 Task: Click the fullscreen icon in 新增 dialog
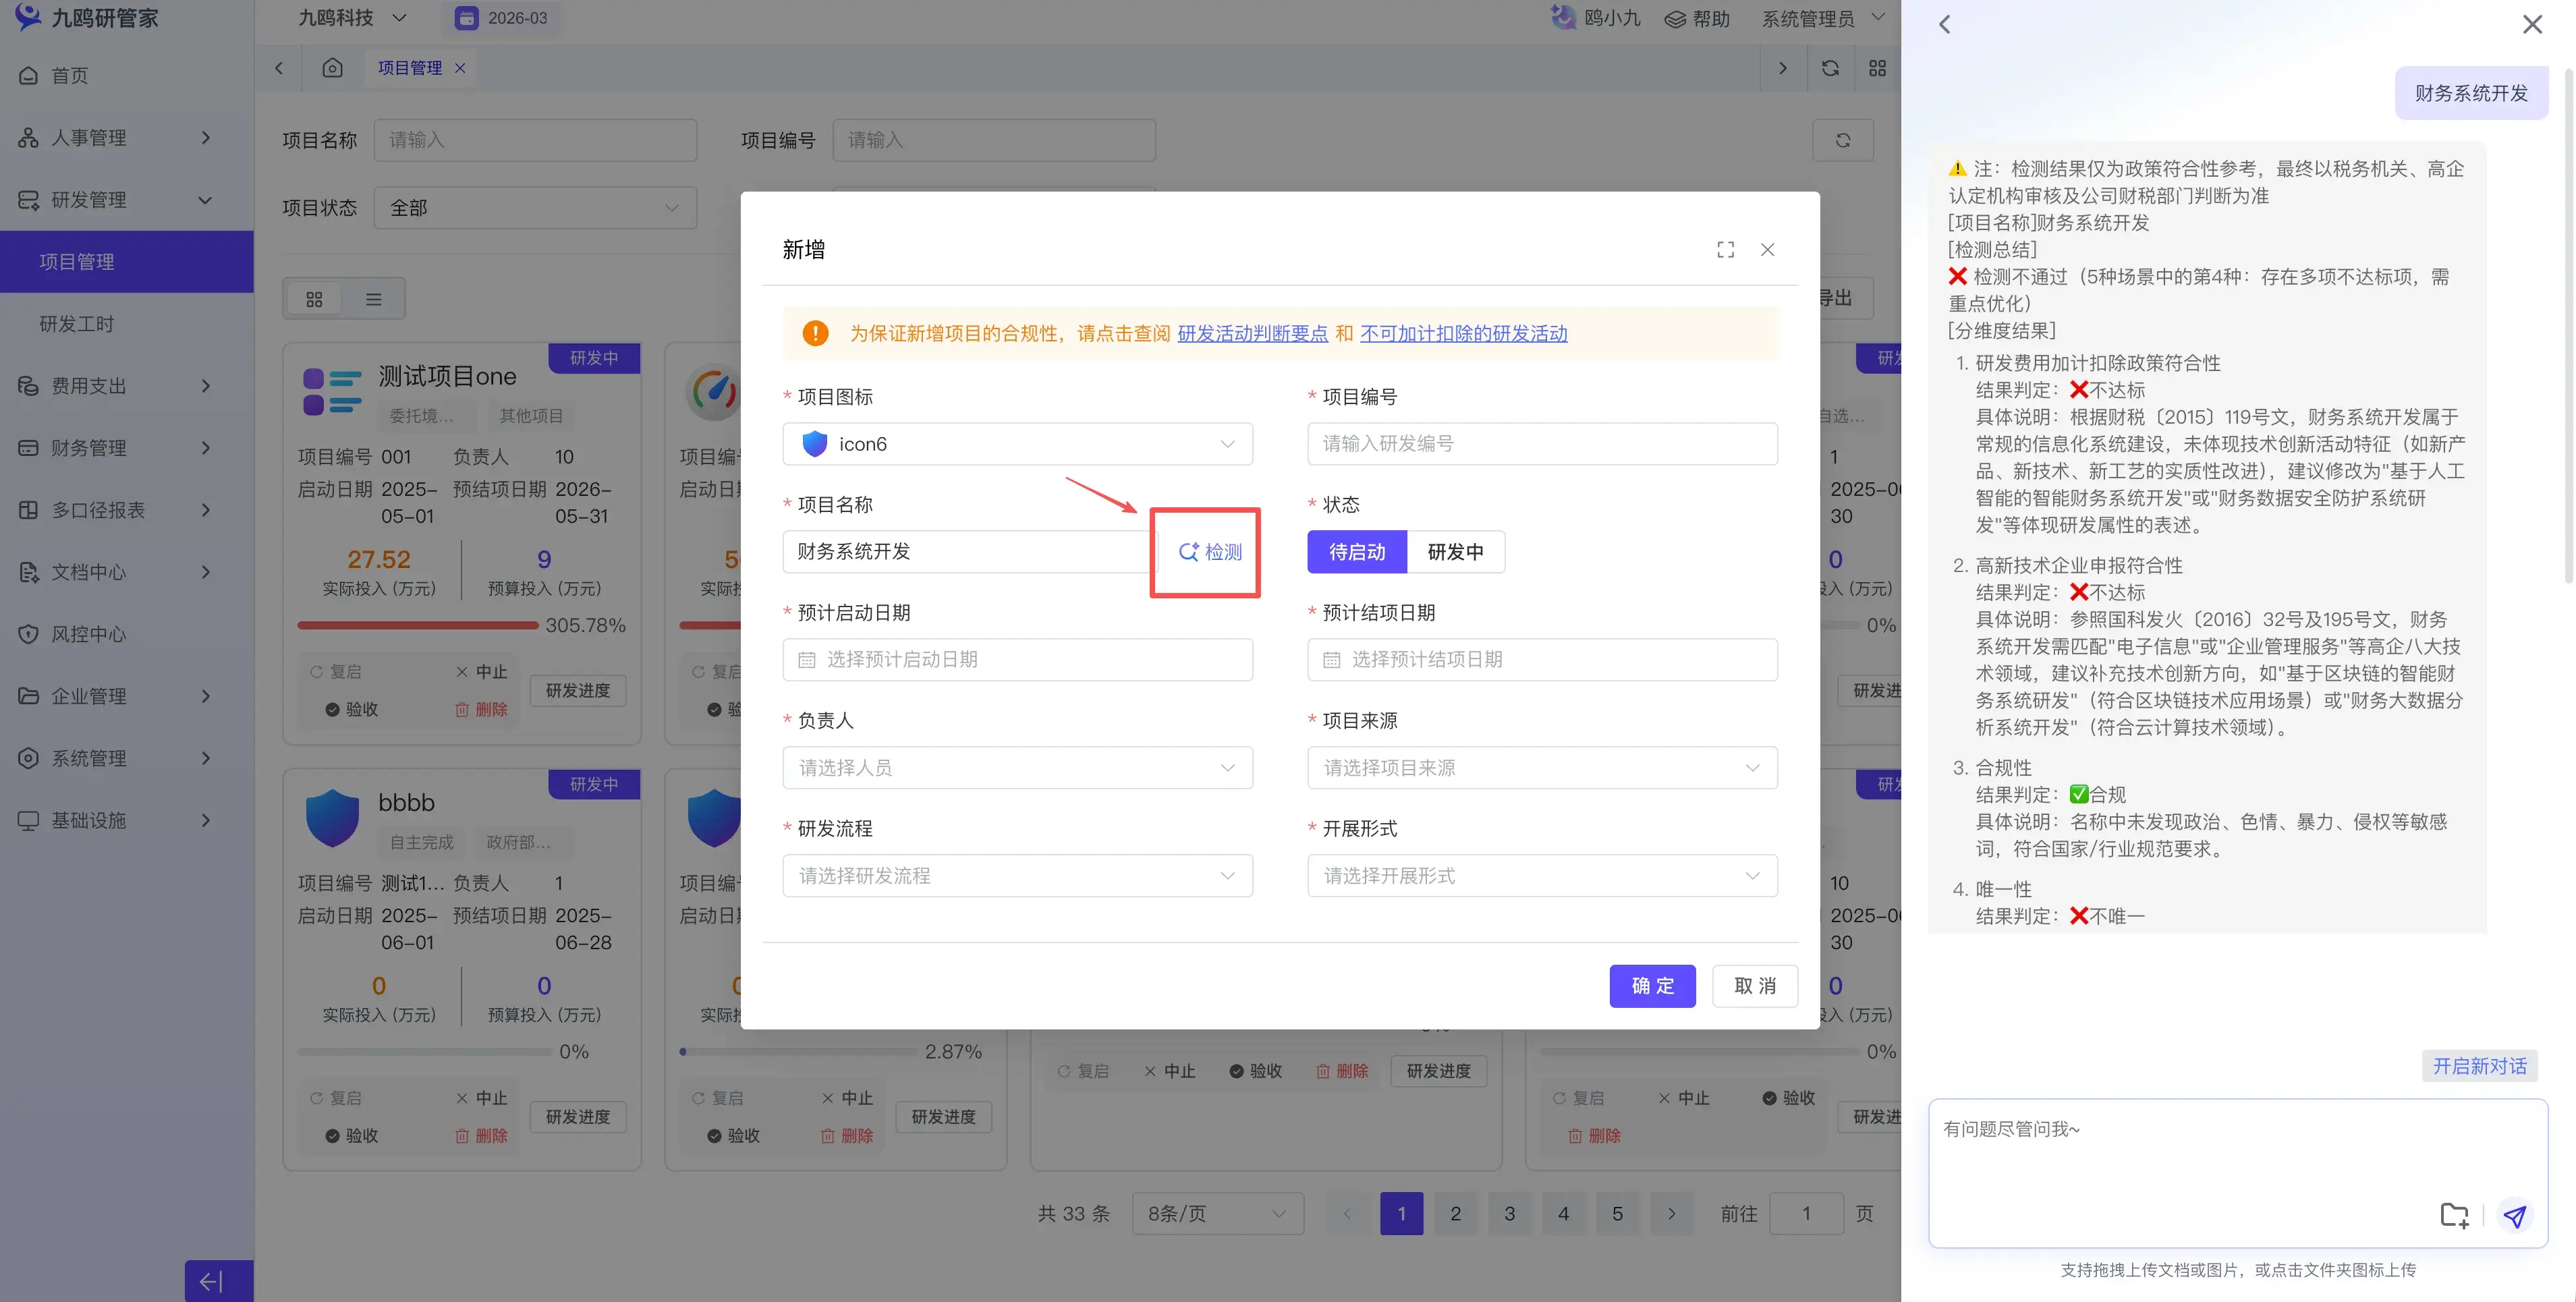pos(1725,249)
